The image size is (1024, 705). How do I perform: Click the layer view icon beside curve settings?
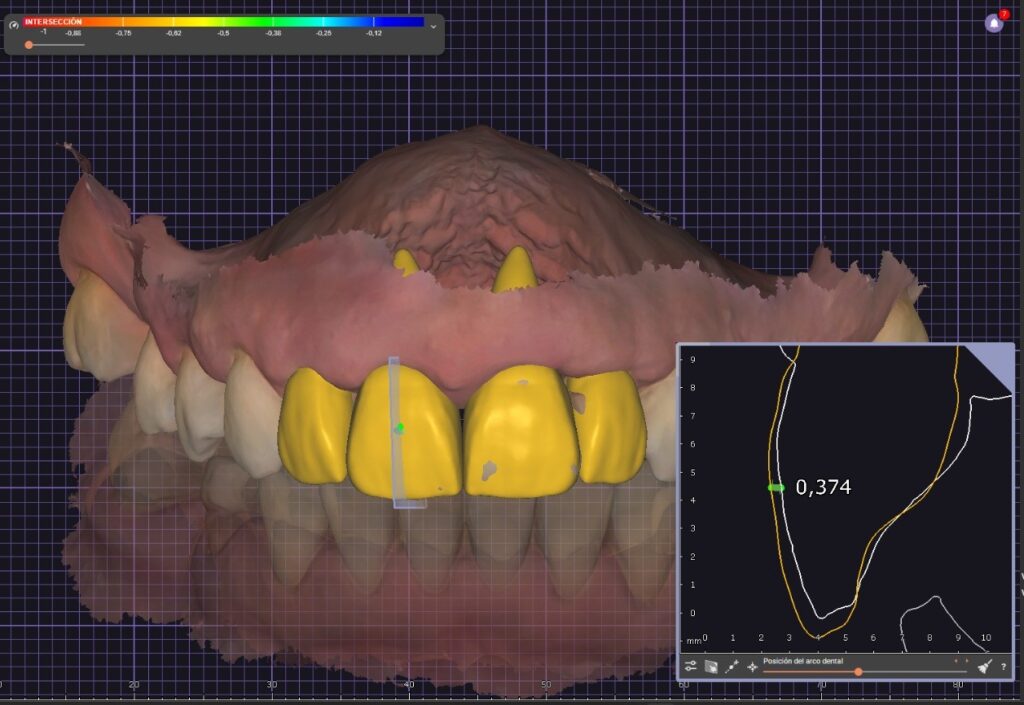(x=710, y=665)
